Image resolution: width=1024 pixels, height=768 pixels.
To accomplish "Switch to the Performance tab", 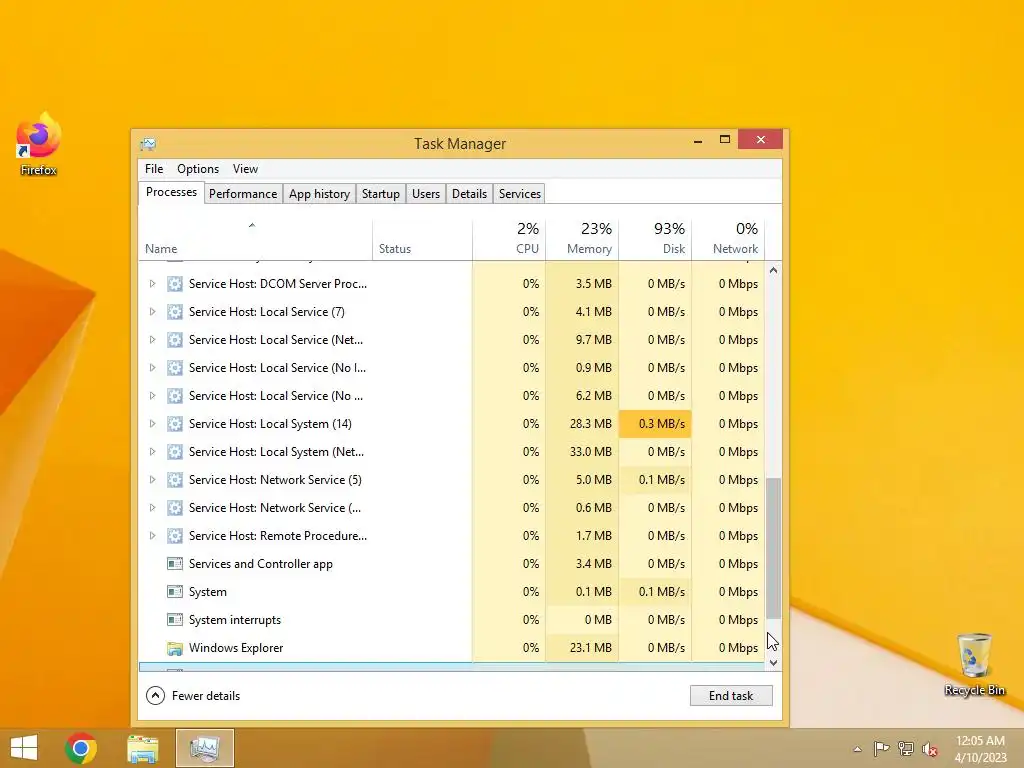I will tap(243, 194).
